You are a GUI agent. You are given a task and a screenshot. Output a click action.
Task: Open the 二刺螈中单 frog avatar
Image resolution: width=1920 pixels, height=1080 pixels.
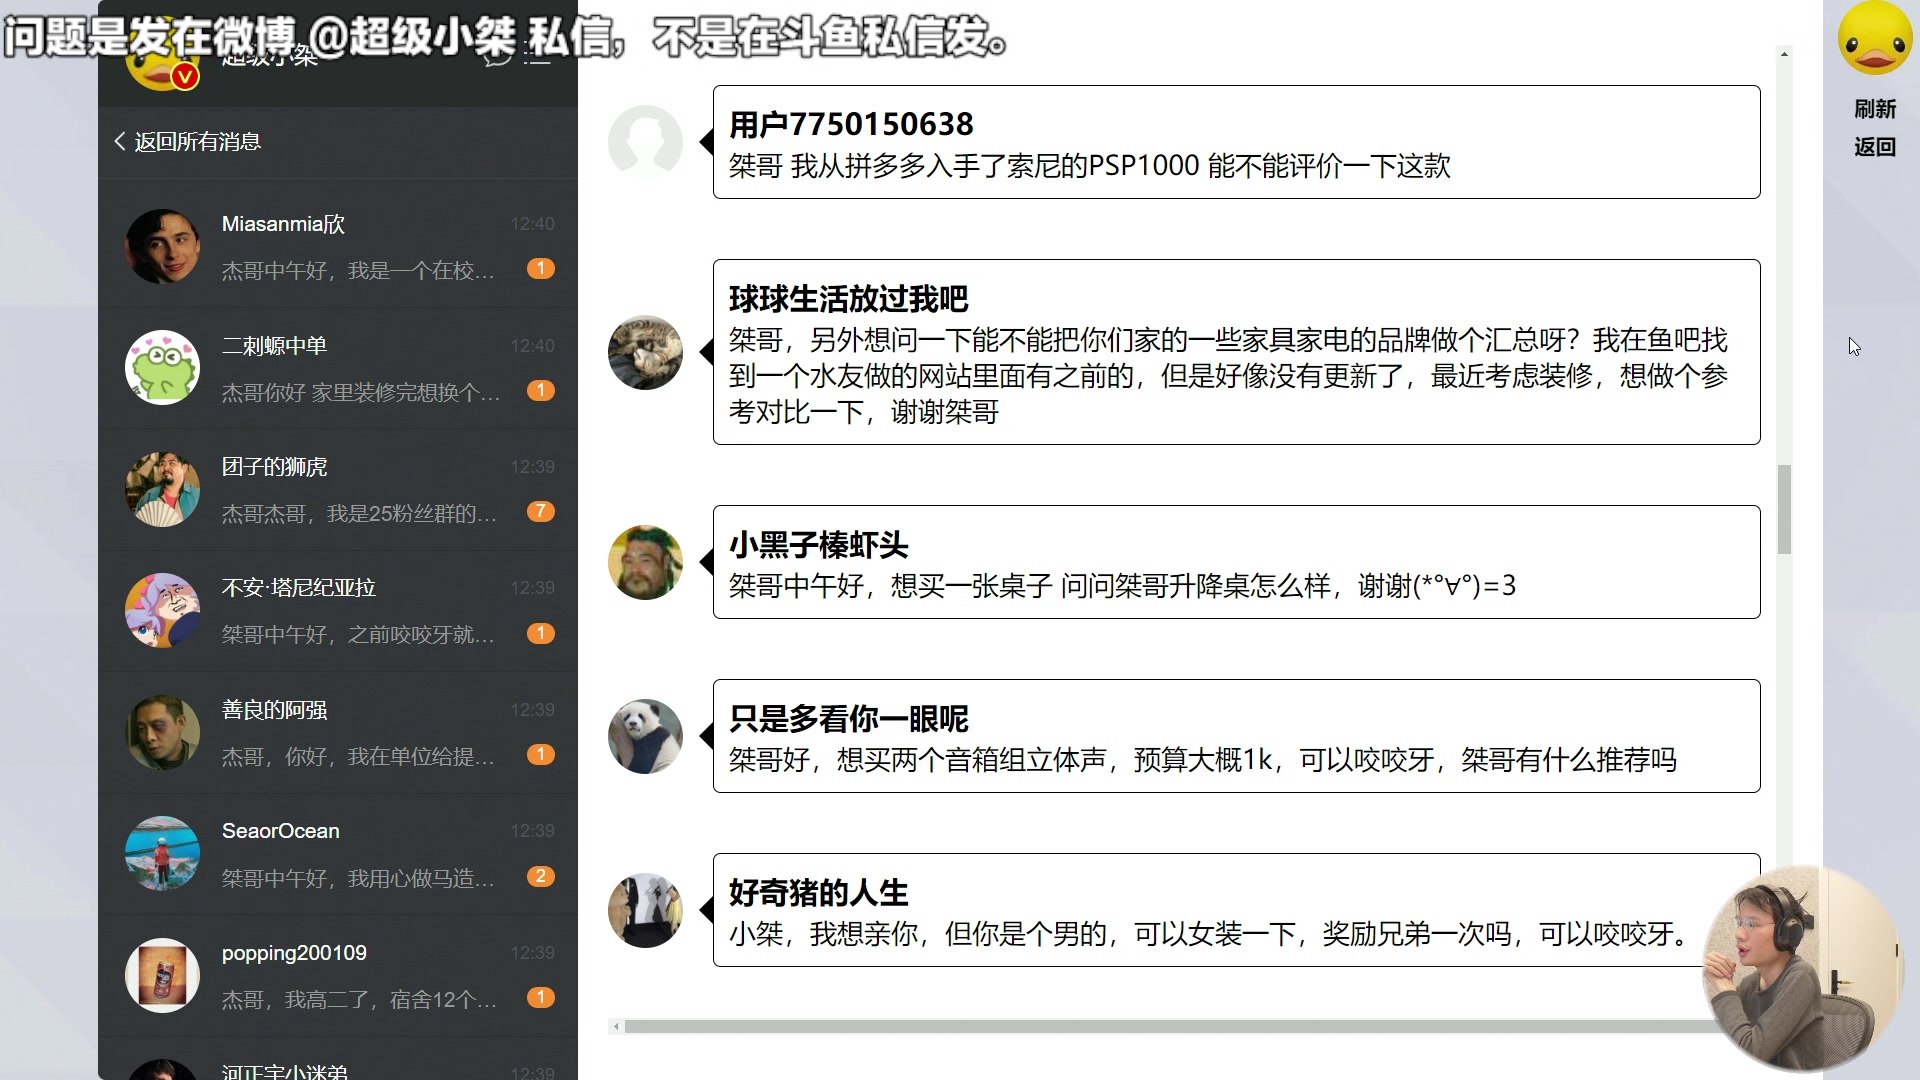coord(162,367)
